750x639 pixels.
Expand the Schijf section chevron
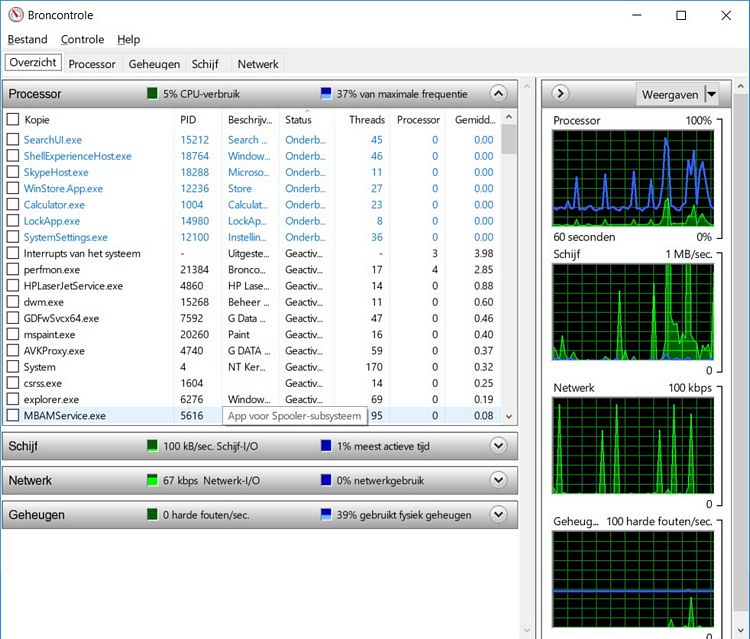(498, 446)
